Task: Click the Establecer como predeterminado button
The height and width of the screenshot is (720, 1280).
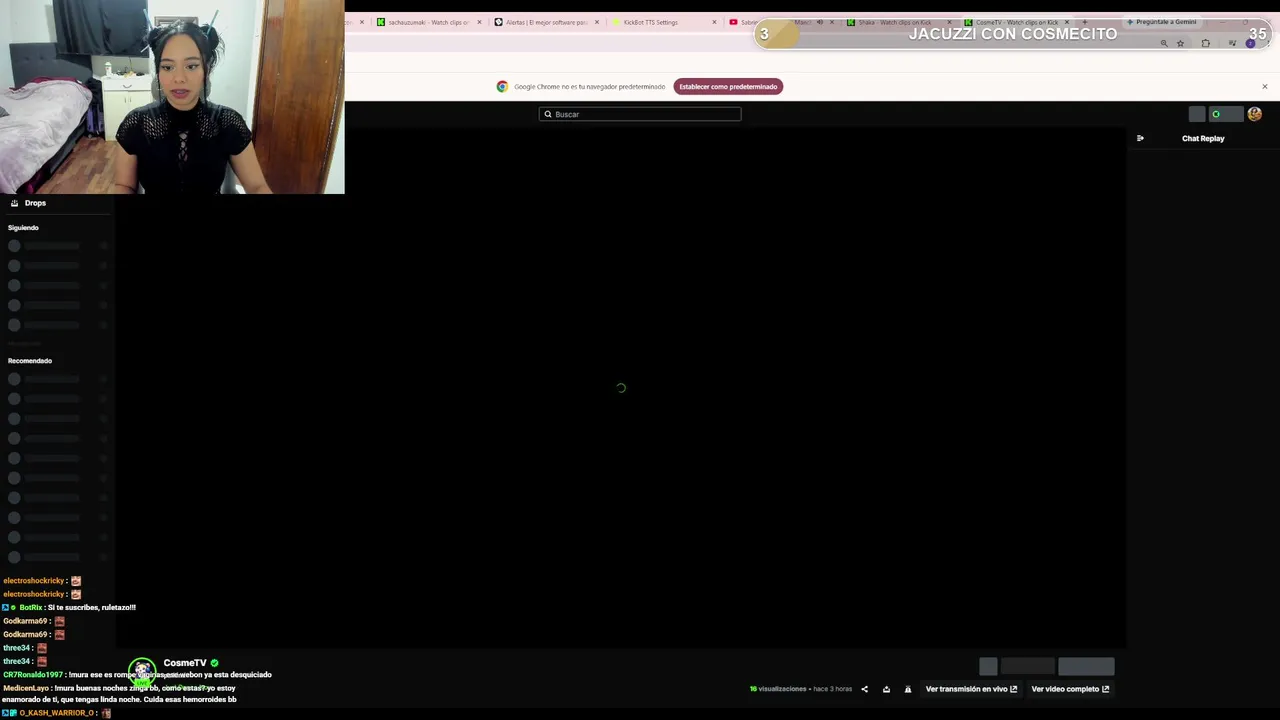Action: (728, 87)
